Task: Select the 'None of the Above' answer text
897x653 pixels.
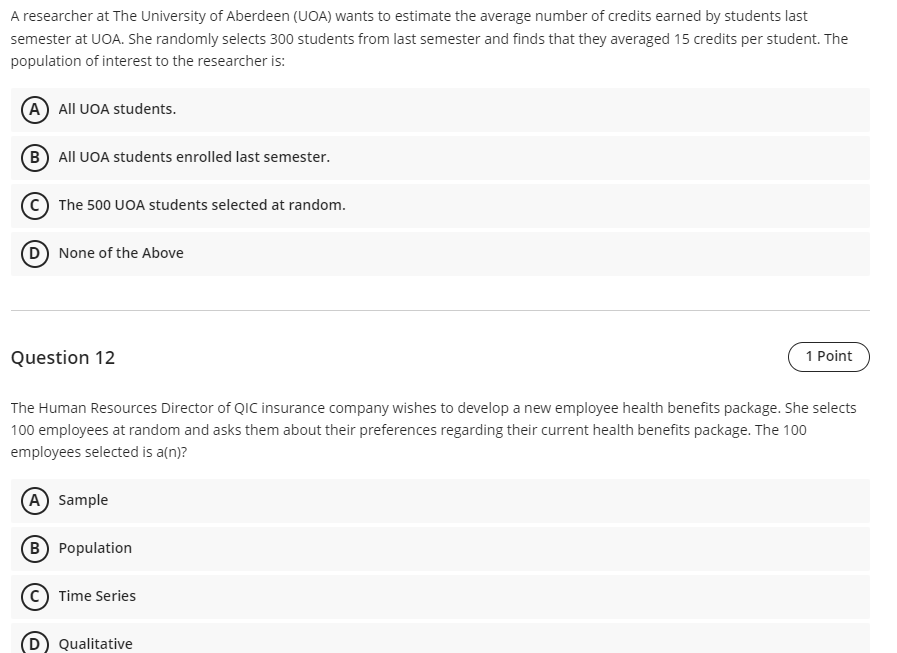Action: pos(121,253)
